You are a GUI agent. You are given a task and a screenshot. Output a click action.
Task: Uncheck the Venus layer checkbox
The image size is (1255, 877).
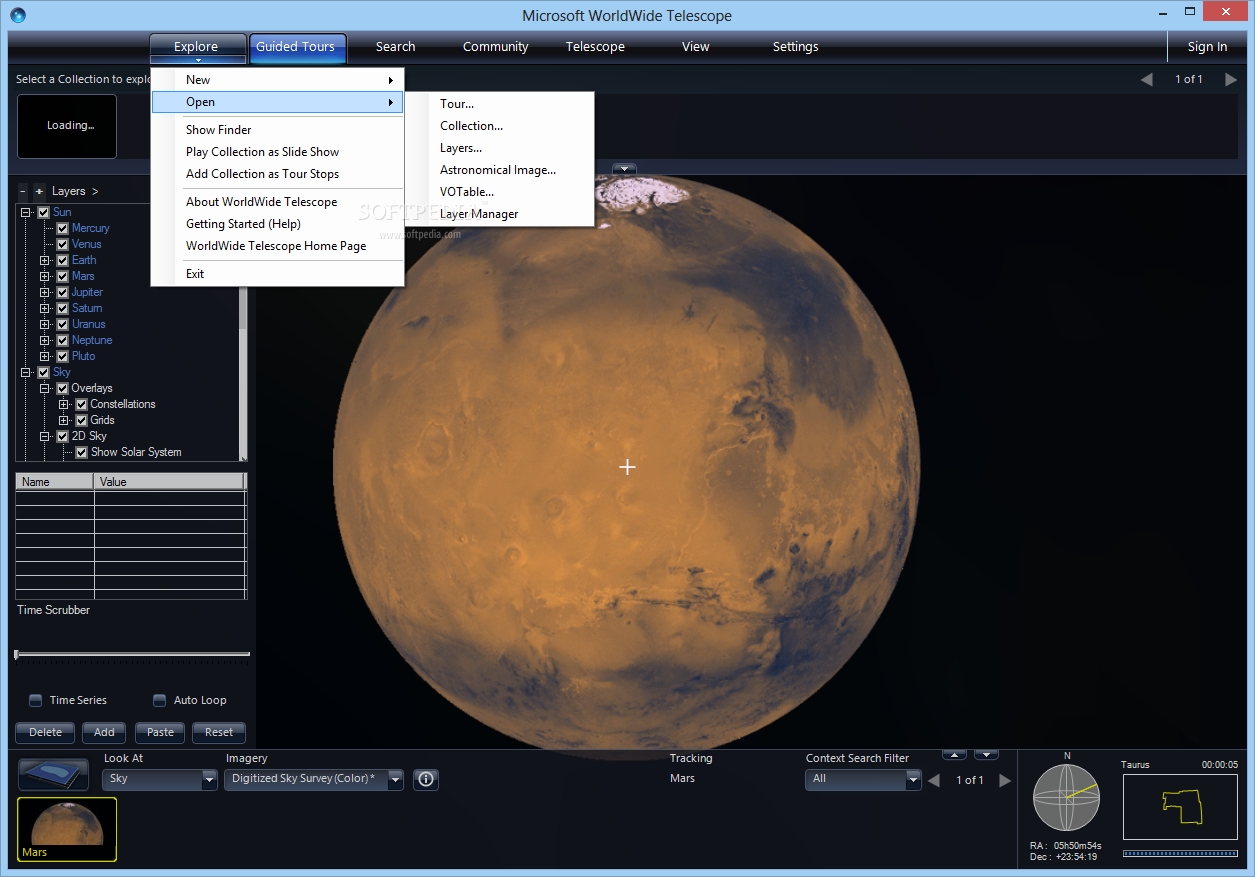pyautogui.click(x=62, y=244)
